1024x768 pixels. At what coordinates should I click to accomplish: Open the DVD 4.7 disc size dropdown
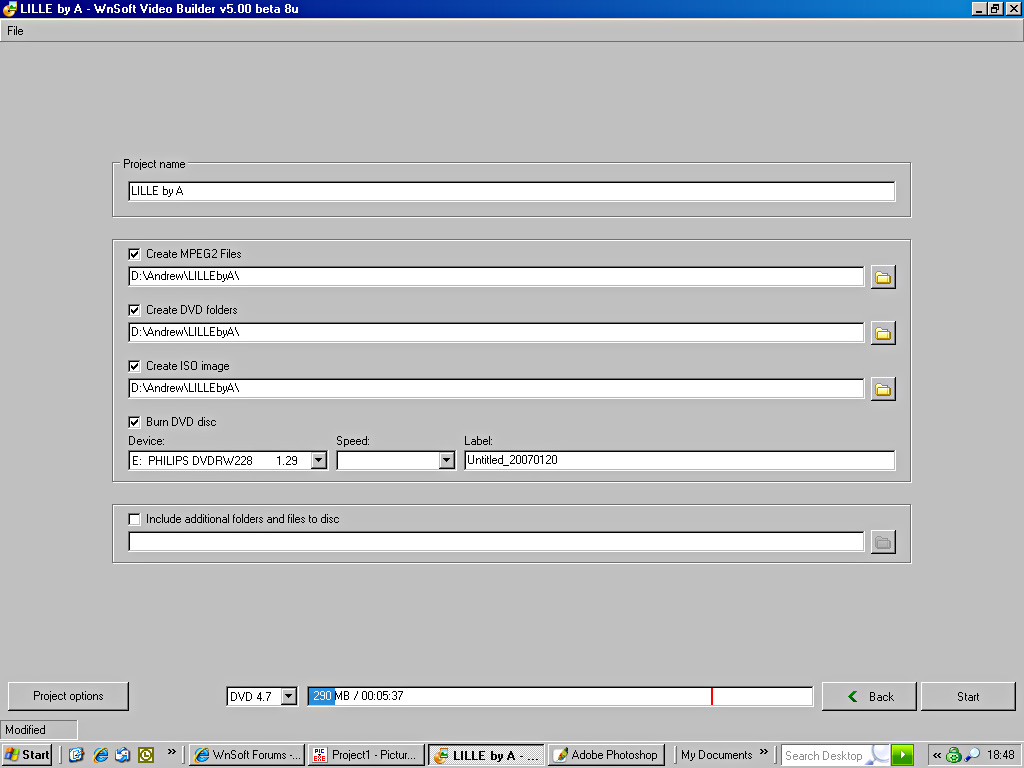click(x=289, y=697)
